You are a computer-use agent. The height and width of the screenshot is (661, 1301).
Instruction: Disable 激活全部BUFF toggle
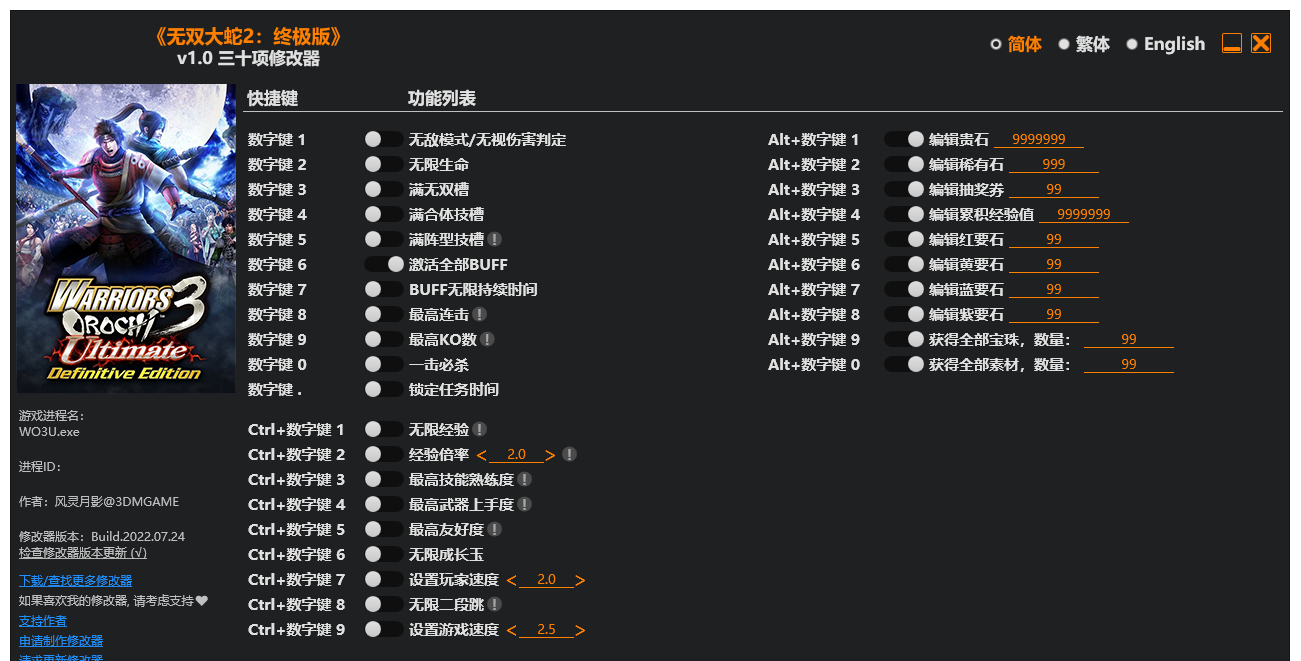coord(384,264)
